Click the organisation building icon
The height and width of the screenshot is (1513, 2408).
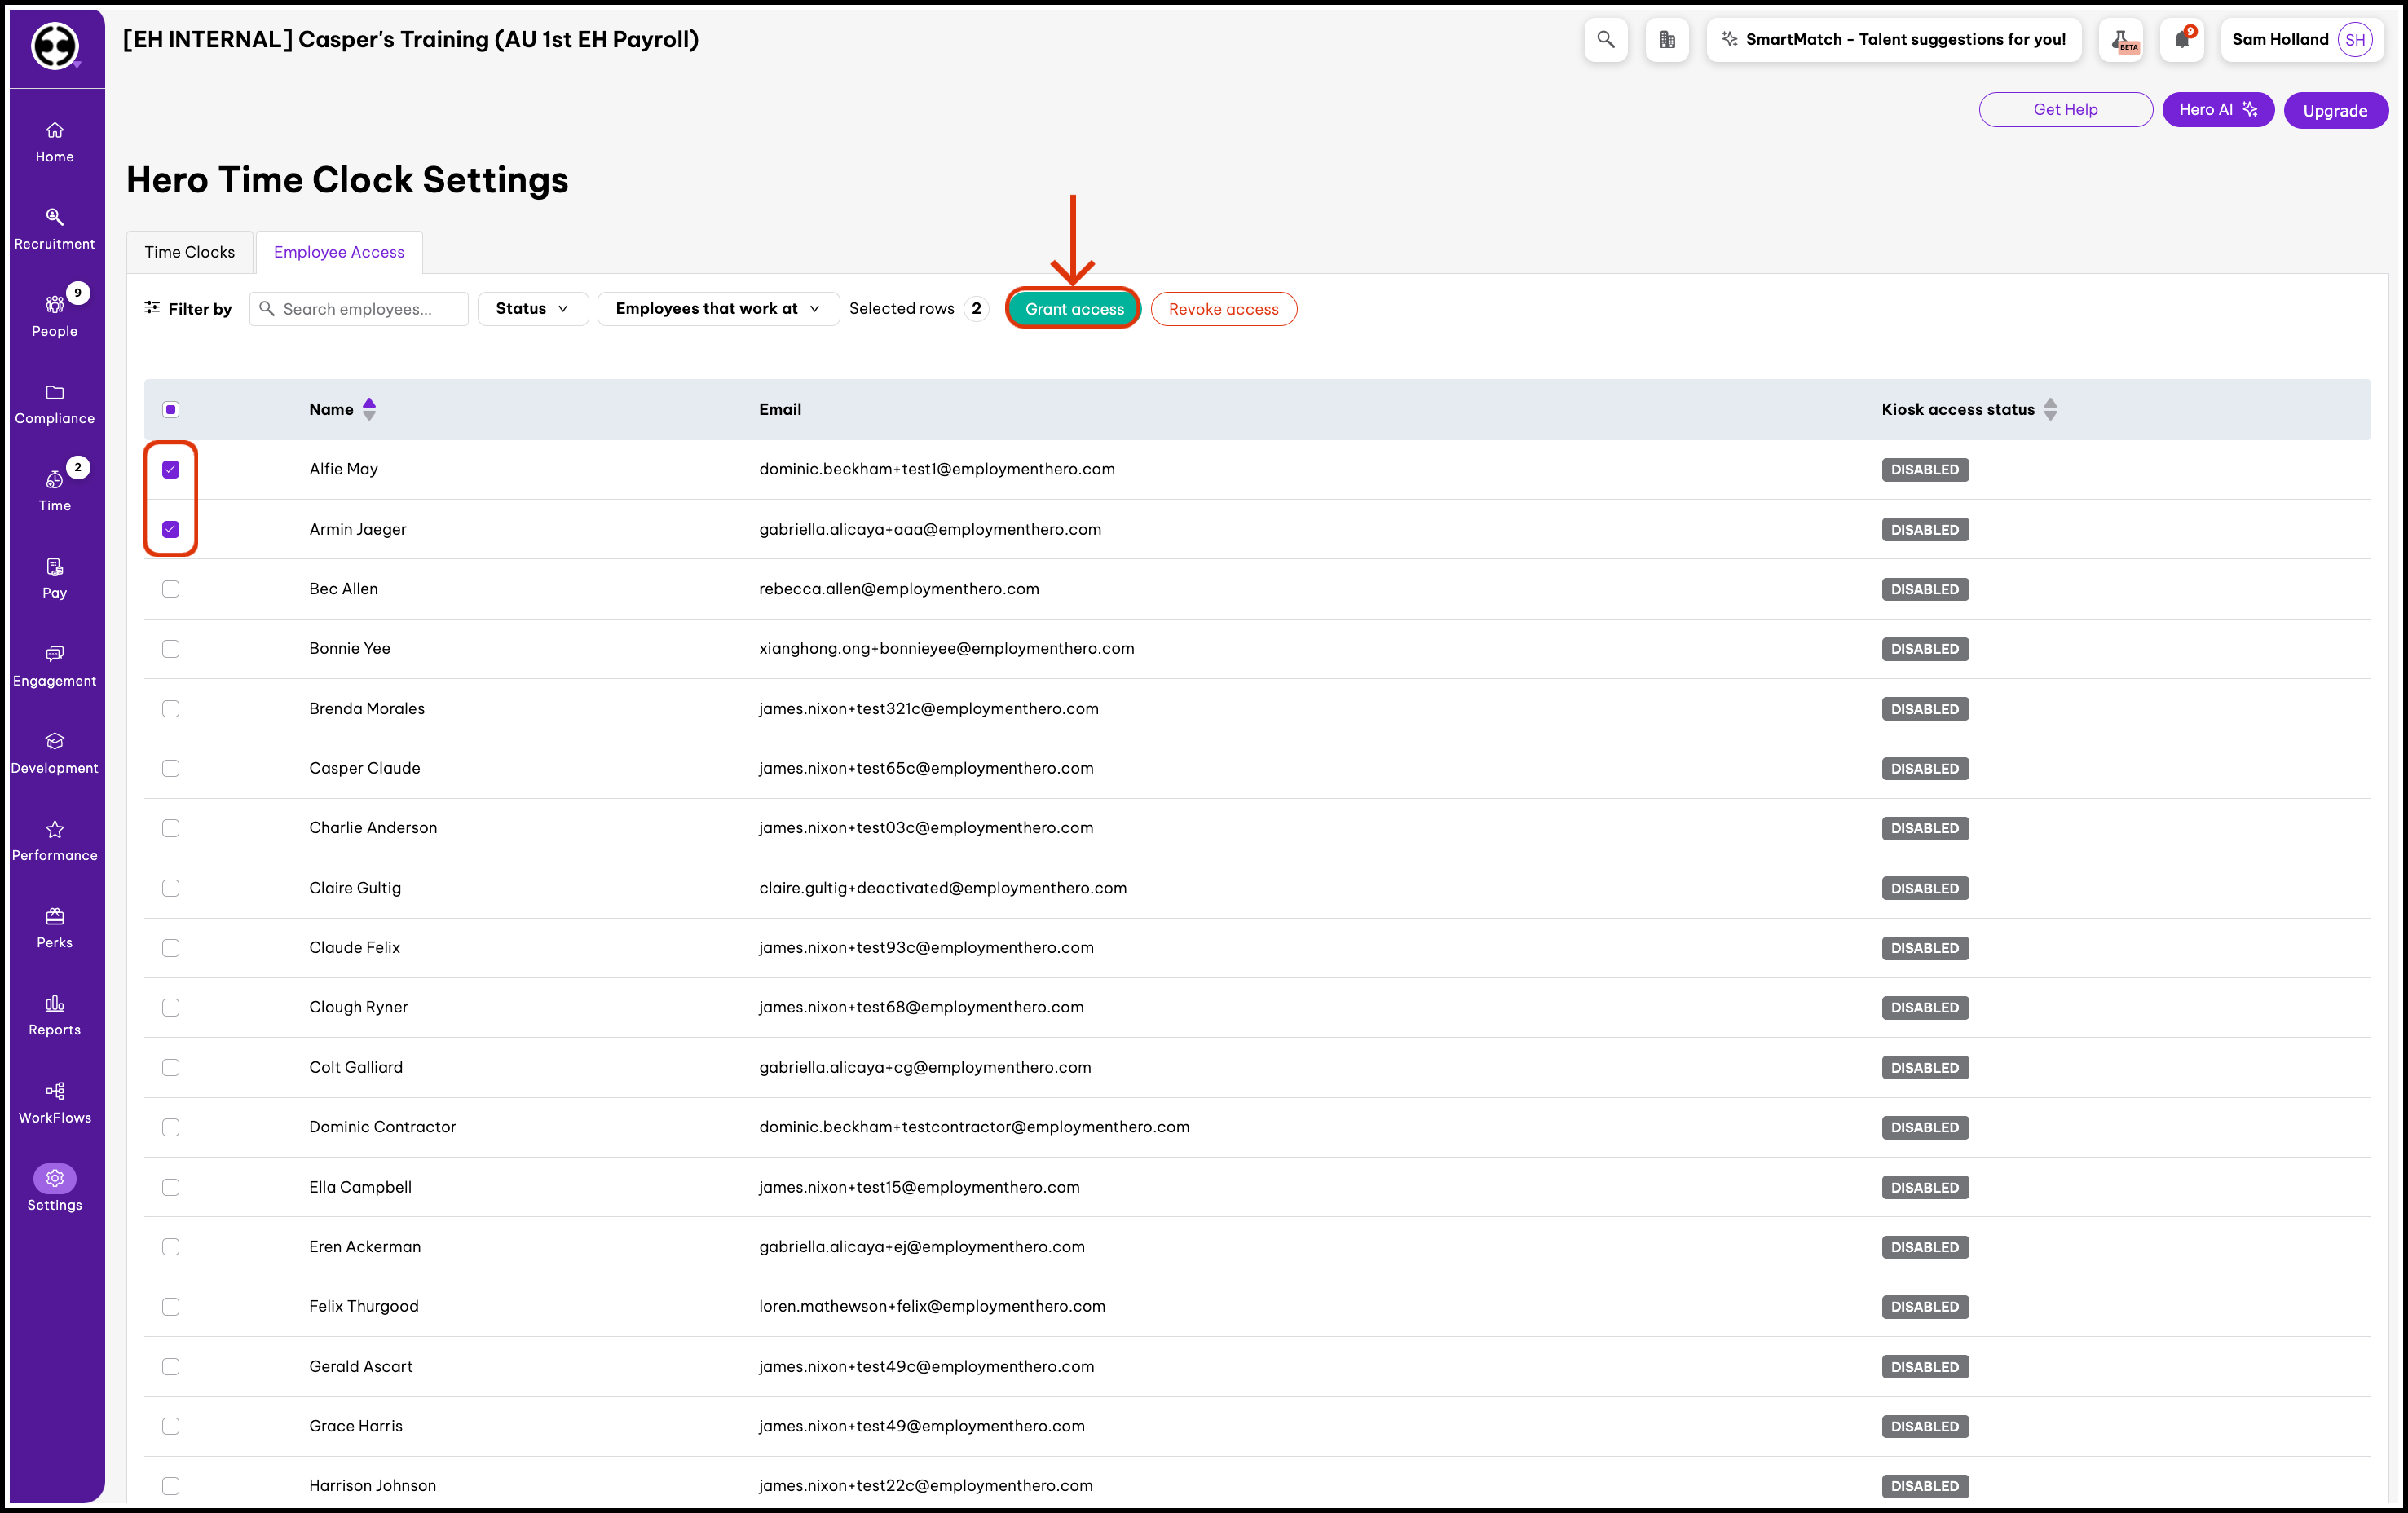[x=1666, y=40]
